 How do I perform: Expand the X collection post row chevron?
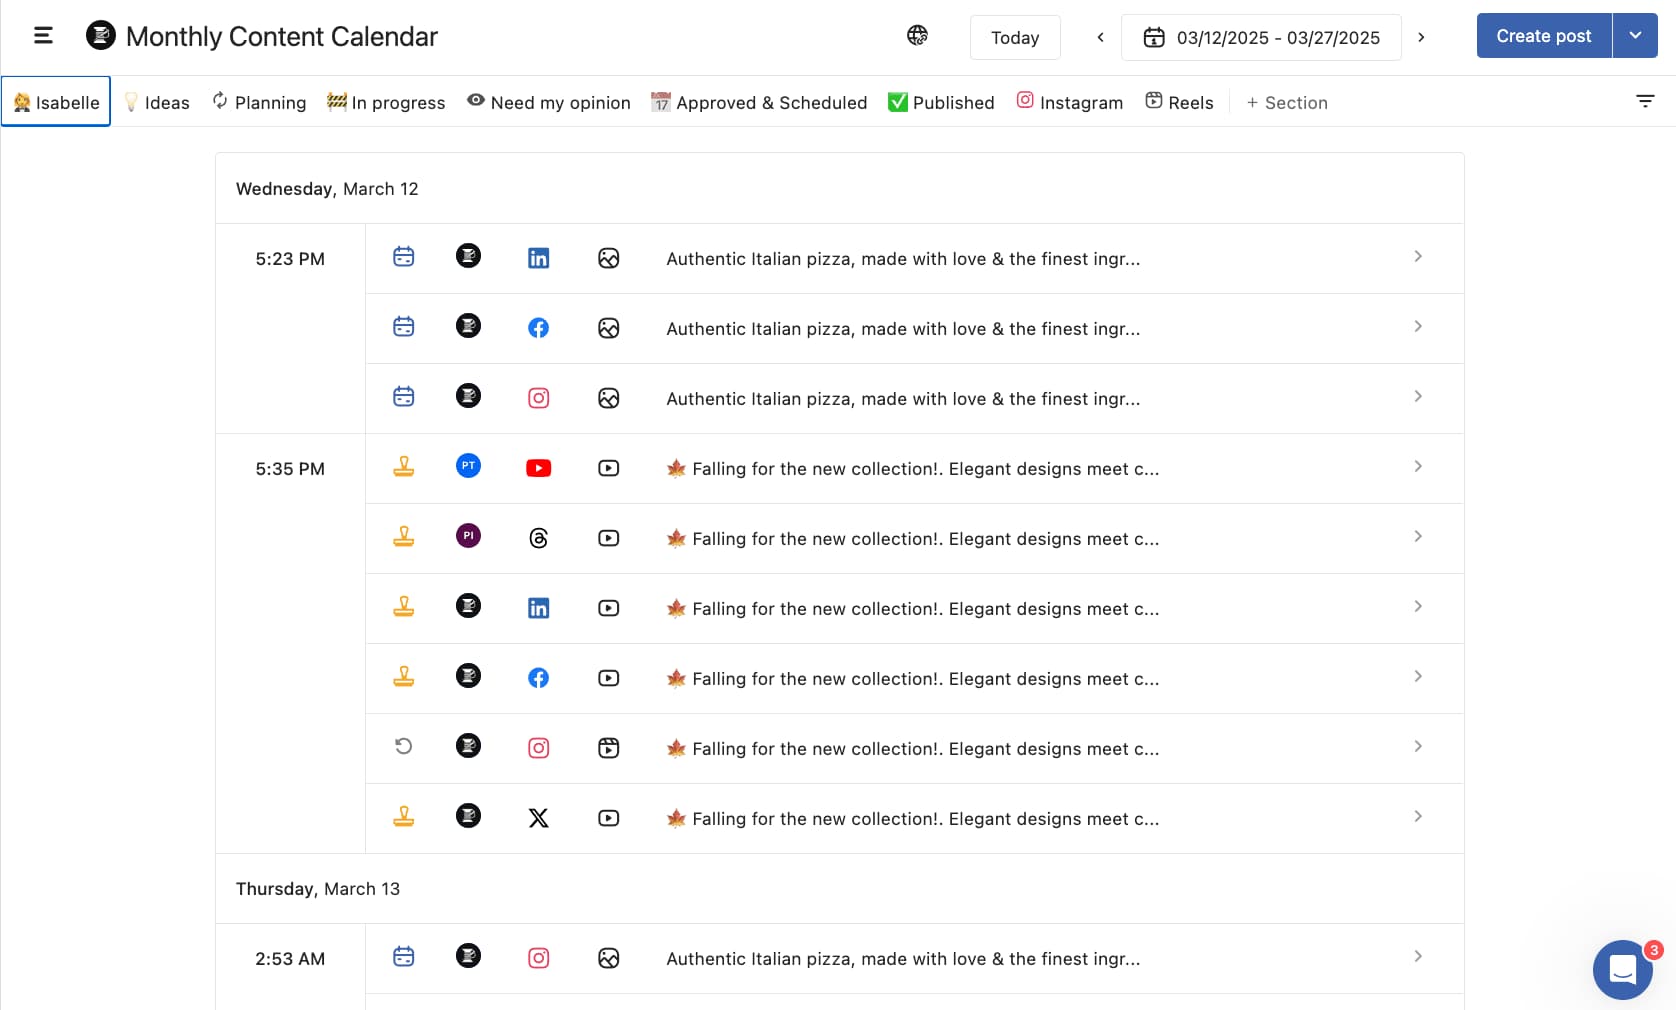tap(1417, 817)
